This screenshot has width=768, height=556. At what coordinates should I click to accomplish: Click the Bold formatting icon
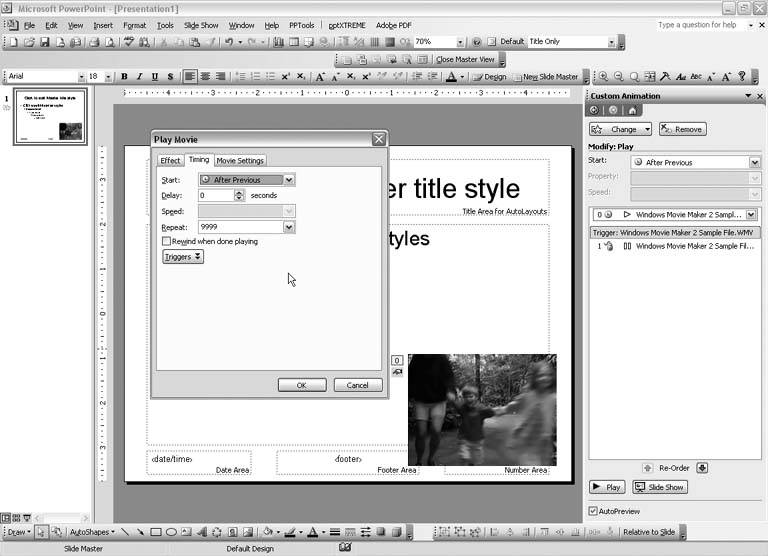click(124, 76)
